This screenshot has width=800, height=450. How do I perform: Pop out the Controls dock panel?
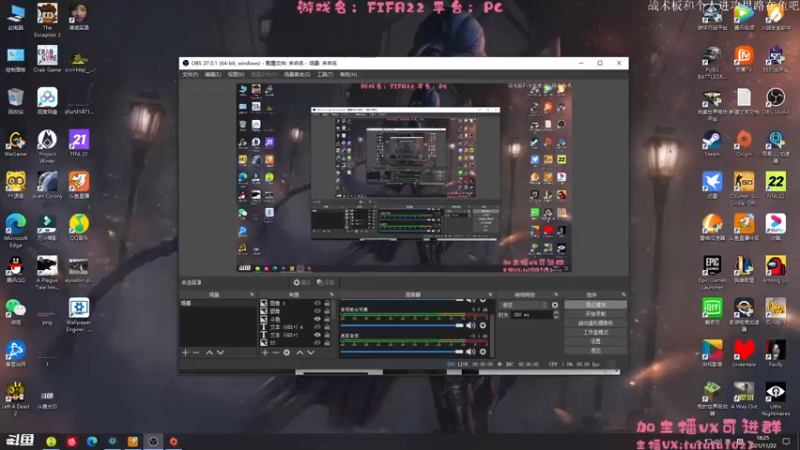[x=623, y=295]
